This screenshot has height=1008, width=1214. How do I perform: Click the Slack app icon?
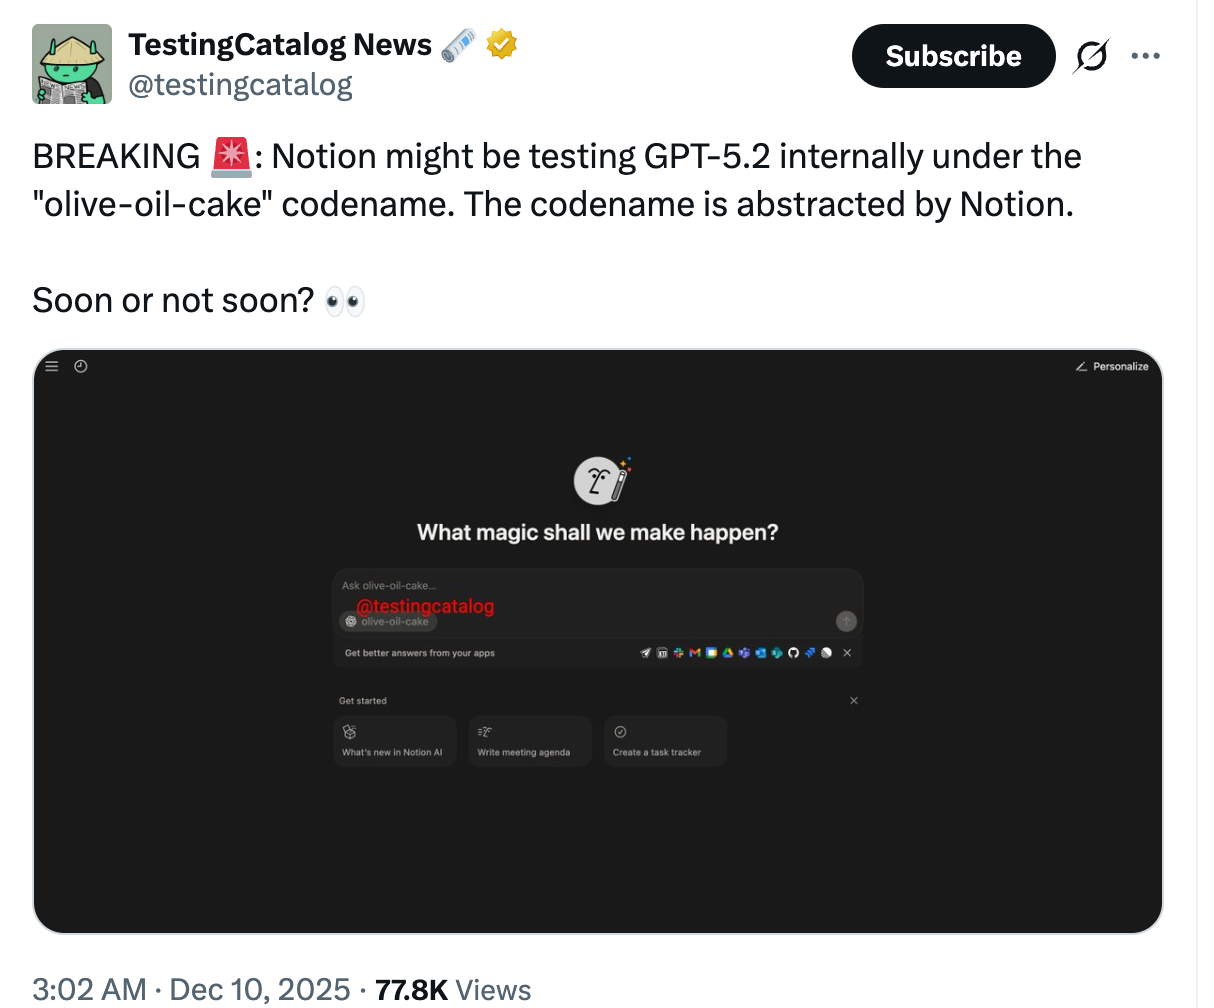(678, 653)
